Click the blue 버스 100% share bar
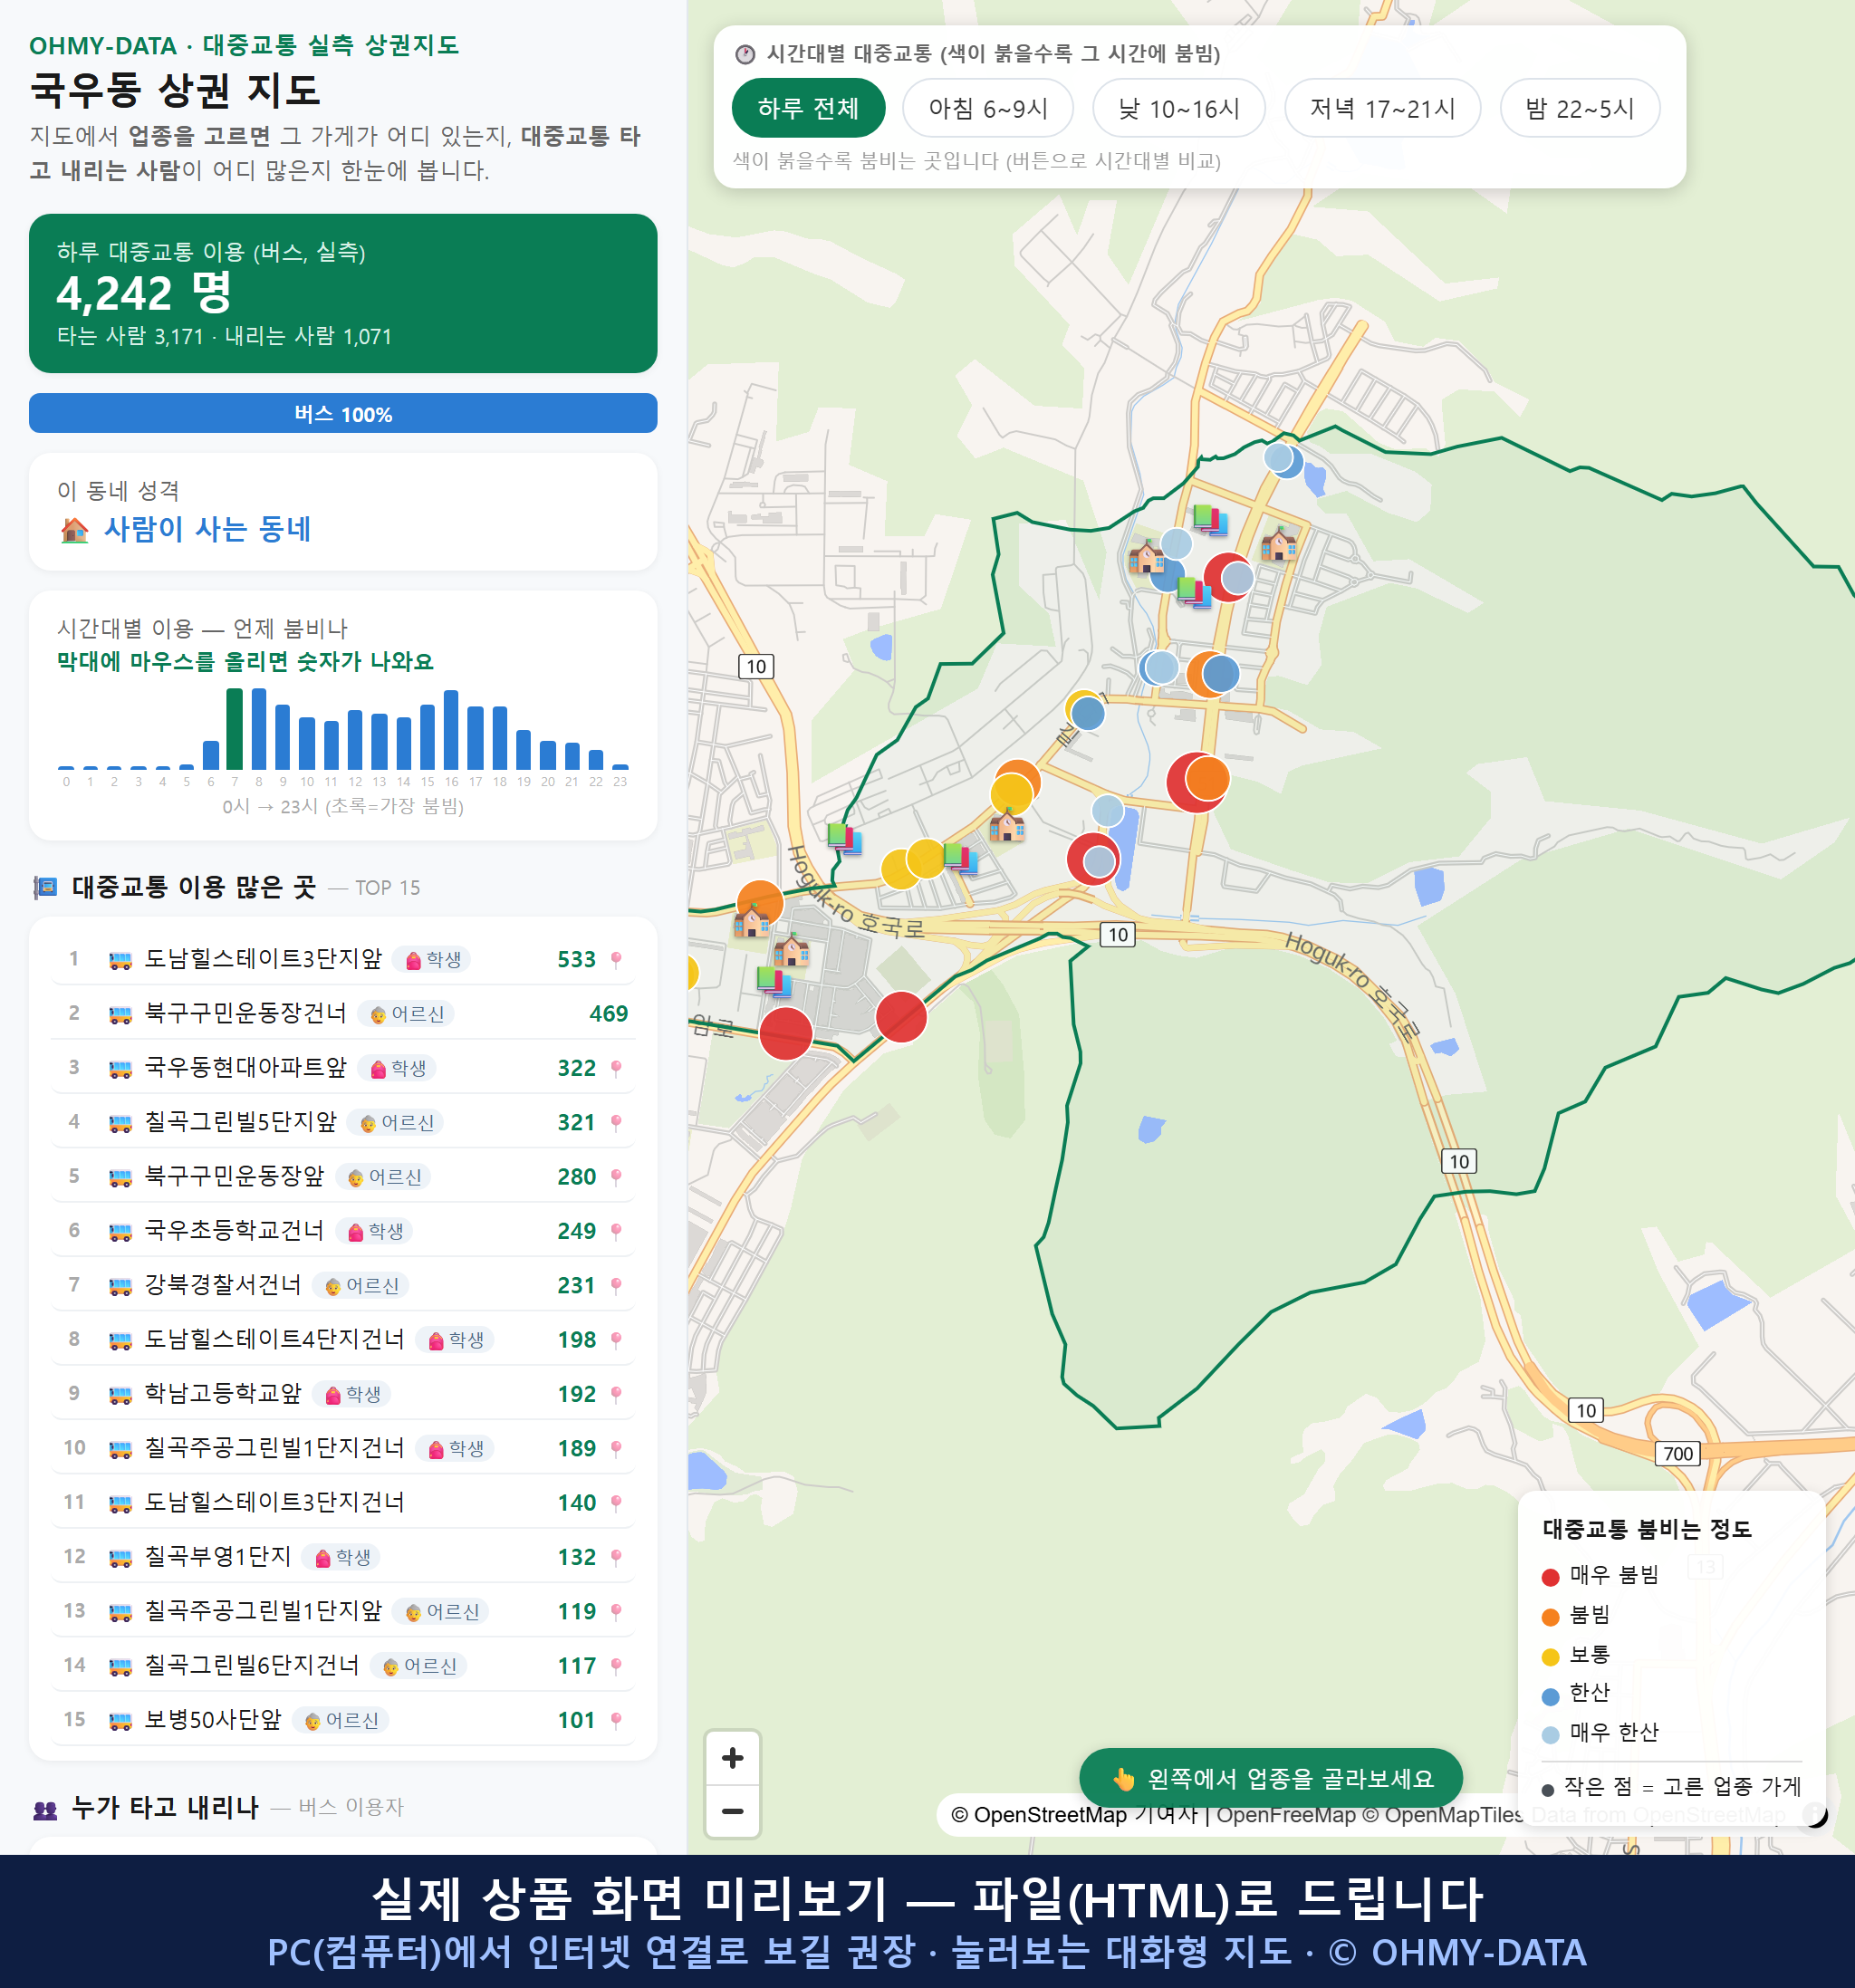Image resolution: width=1855 pixels, height=1988 pixels. 343,414
